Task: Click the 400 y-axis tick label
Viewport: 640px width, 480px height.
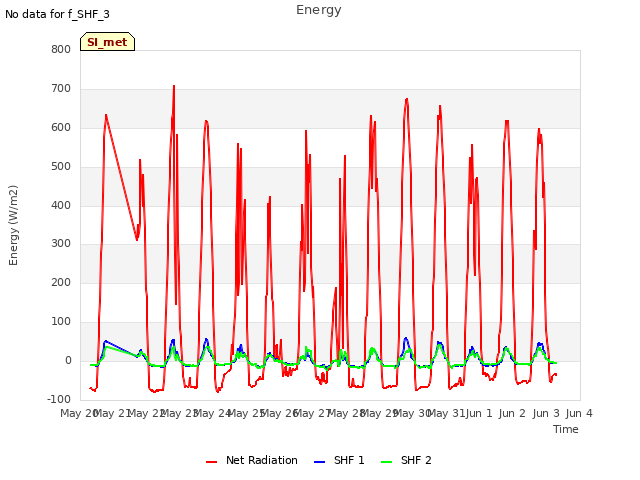Action: (61, 205)
